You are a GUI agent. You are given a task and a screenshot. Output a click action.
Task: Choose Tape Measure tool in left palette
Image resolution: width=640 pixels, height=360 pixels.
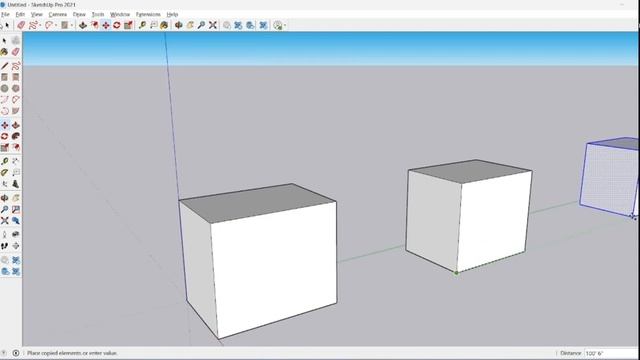pyautogui.click(x=4, y=161)
